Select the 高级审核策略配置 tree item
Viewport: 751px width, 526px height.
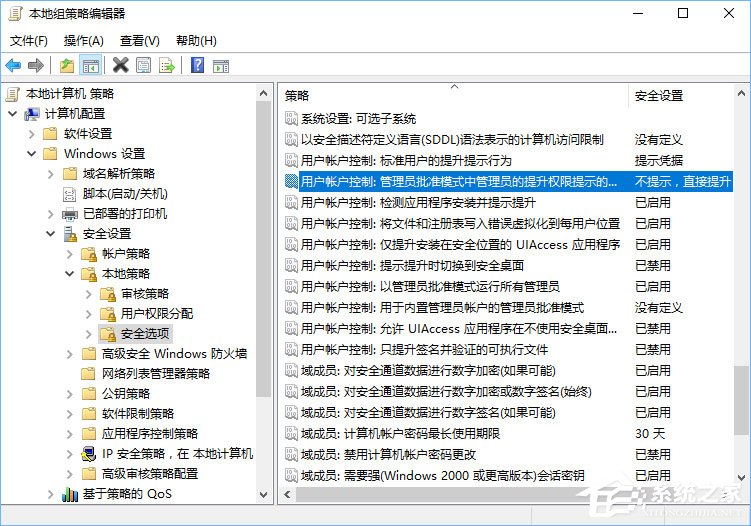(x=150, y=474)
